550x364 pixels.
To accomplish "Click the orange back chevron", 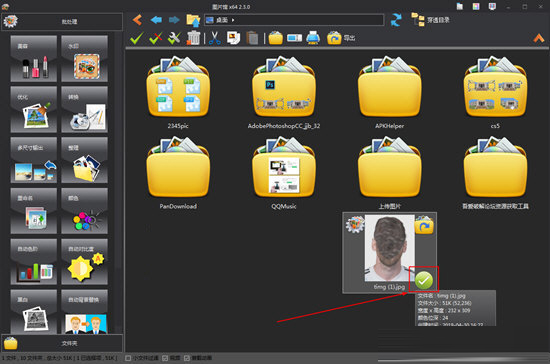I will tap(137, 20).
